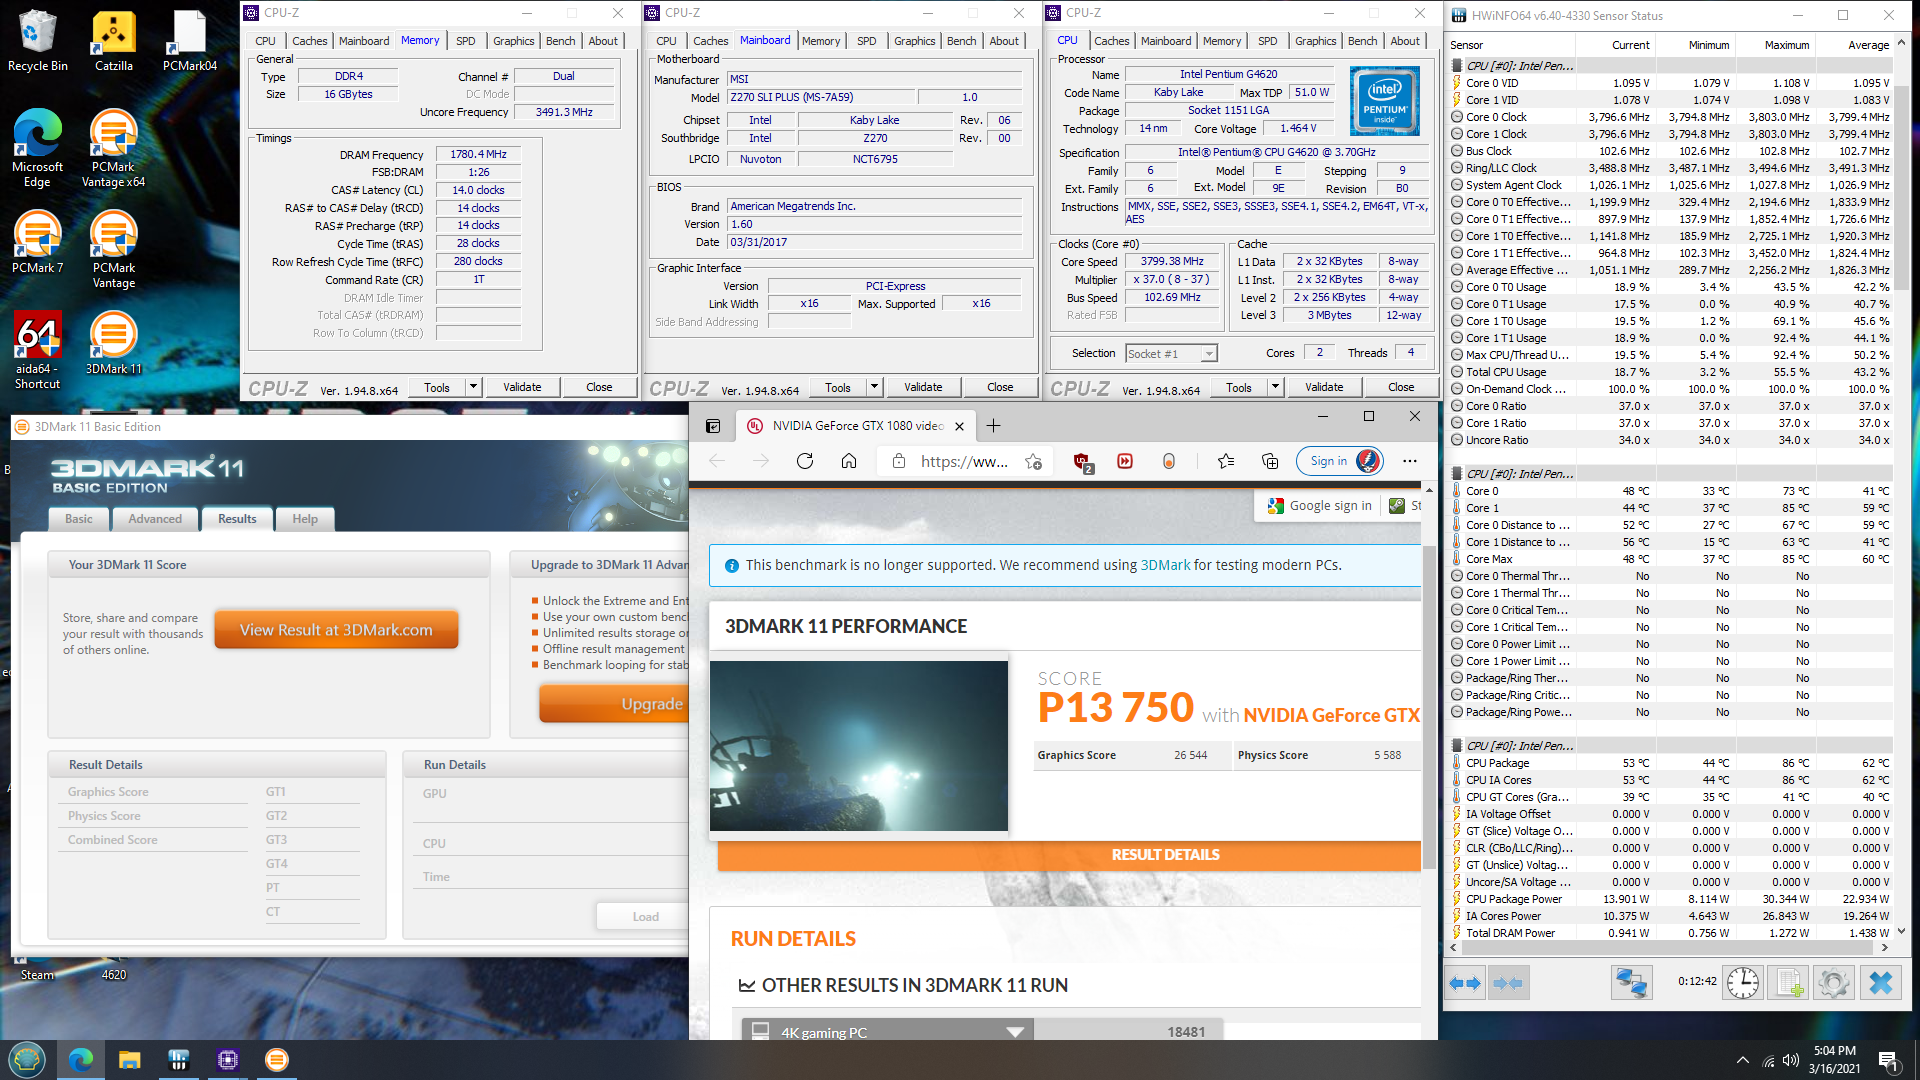Select the Ring/LLC Clock sensor row
The width and height of the screenshot is (1920, 1080).
point(1671,168)
